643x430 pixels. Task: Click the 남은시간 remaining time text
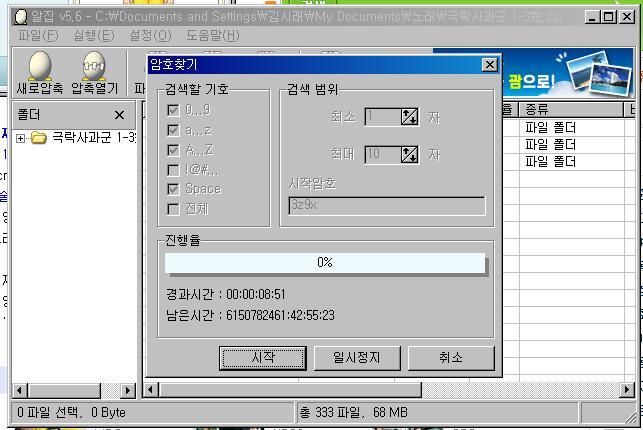[250, 315]
